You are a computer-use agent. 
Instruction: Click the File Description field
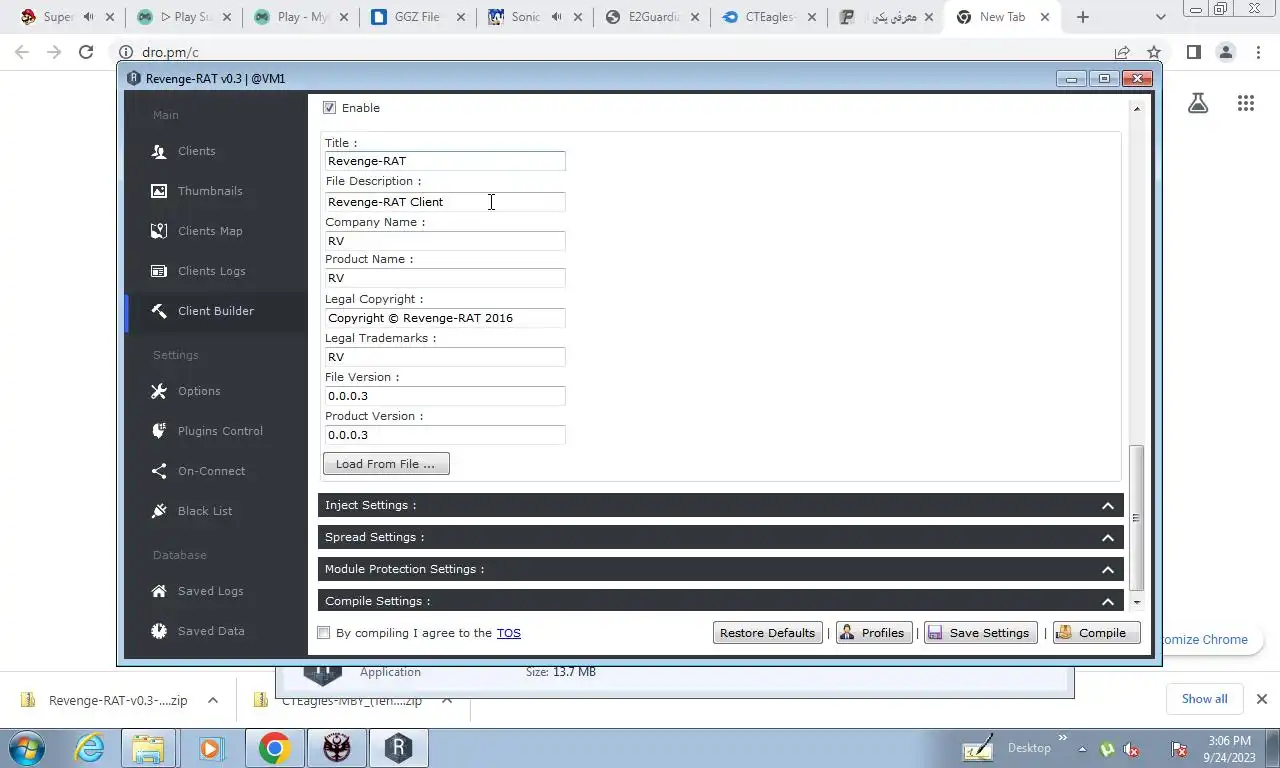(445, 202)
